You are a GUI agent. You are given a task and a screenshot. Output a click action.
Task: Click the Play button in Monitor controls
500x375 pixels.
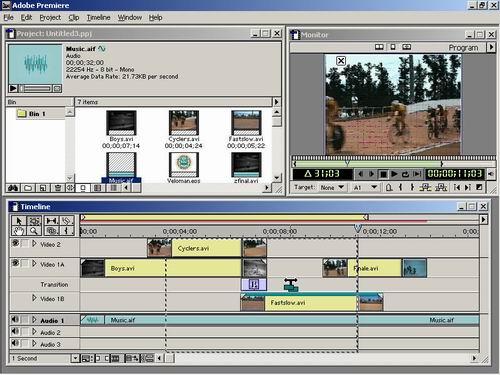pos(394,174)
